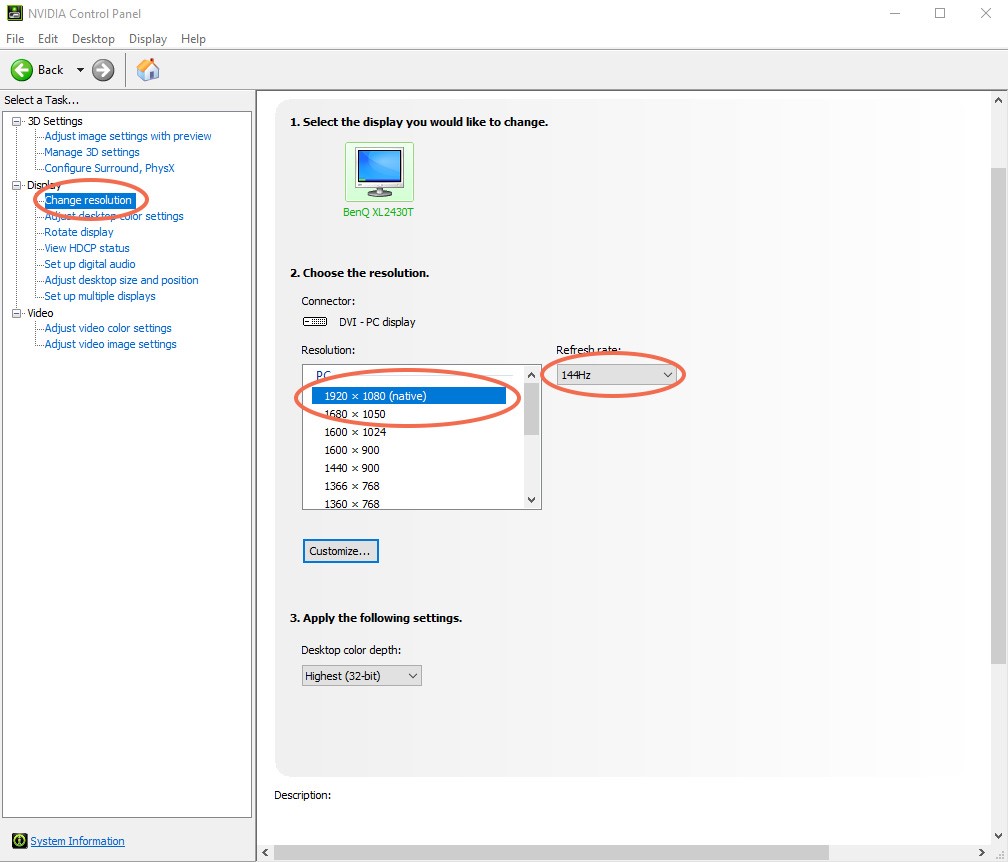
Task: Open Adjust desktop size and position
Action: 122,280
